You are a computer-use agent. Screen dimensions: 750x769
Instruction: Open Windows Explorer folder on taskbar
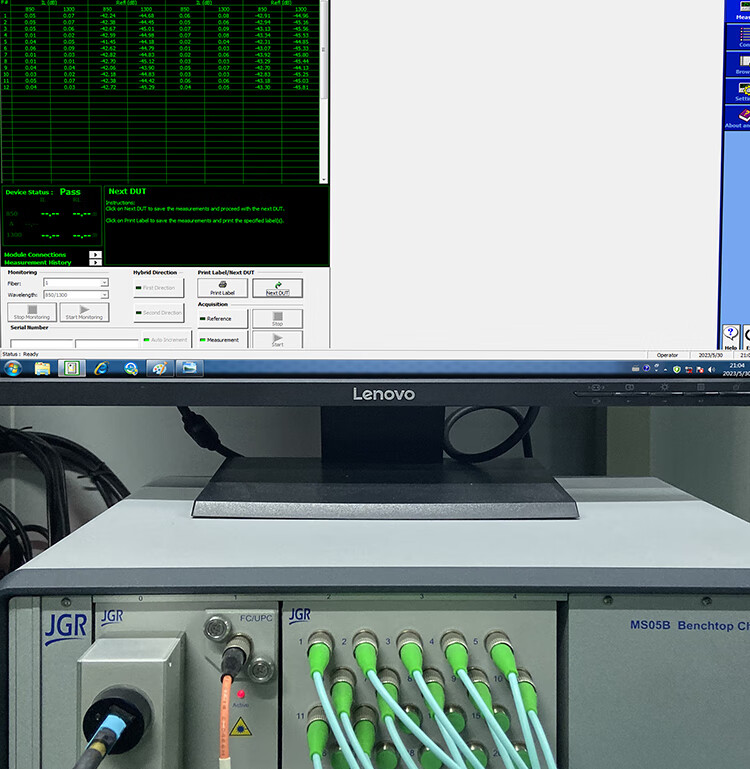pyautogui.click(x=42, y=368)
